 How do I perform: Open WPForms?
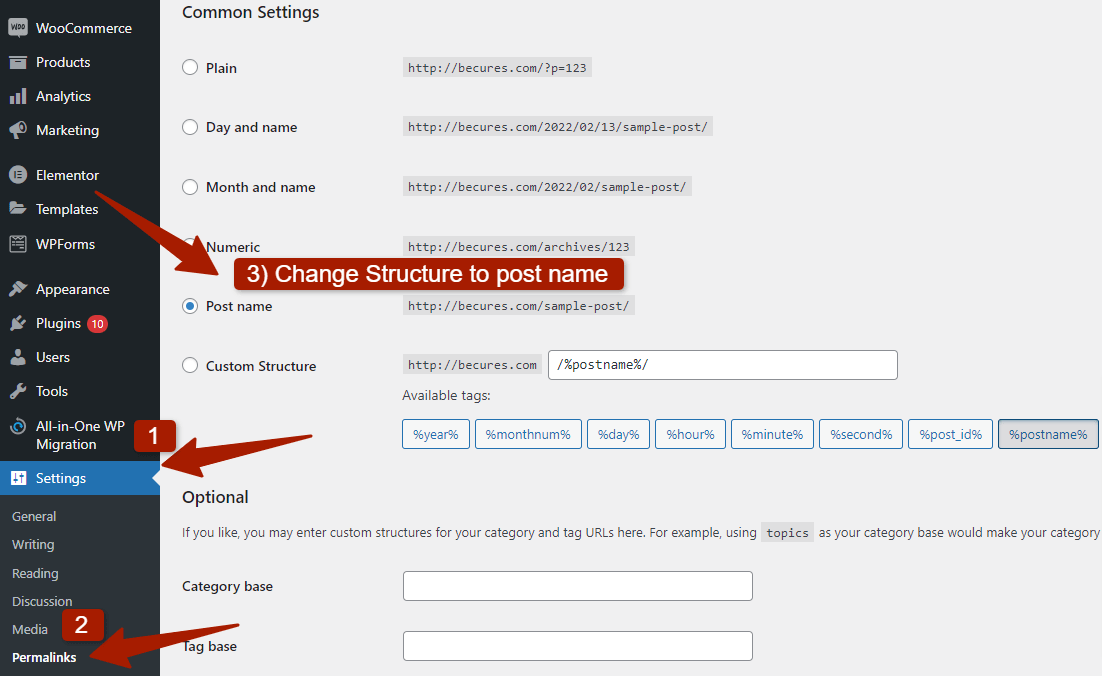point(63,243)
